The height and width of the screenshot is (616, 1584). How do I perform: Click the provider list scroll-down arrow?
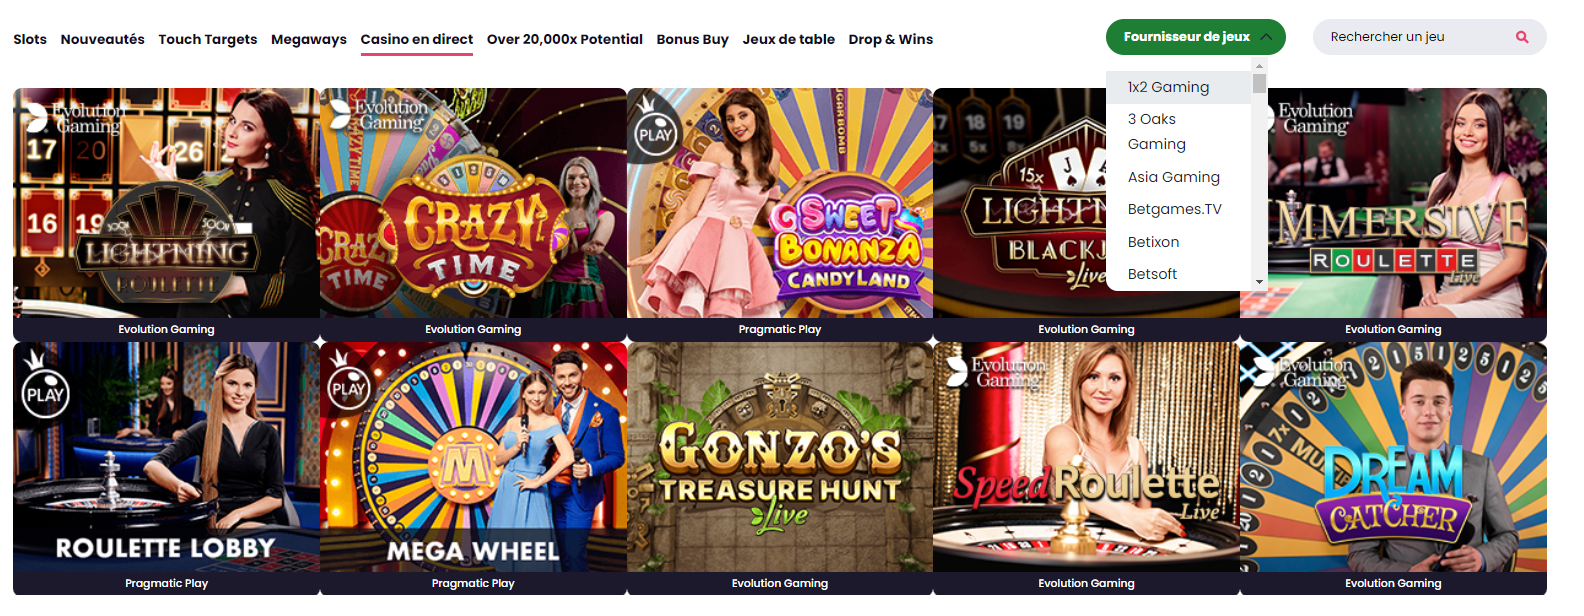click(x=1259, y=283)
